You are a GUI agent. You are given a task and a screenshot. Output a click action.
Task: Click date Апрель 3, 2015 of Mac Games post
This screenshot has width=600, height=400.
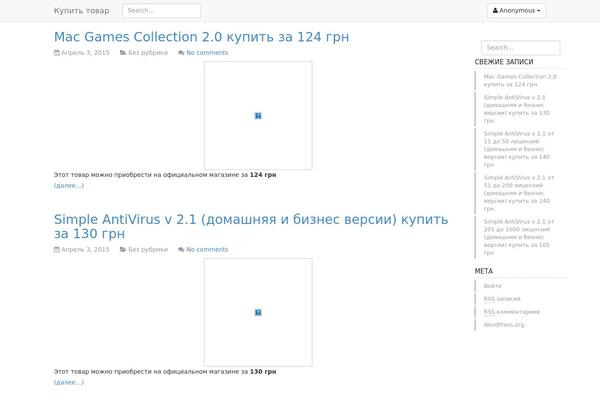(x=85, y=52)
